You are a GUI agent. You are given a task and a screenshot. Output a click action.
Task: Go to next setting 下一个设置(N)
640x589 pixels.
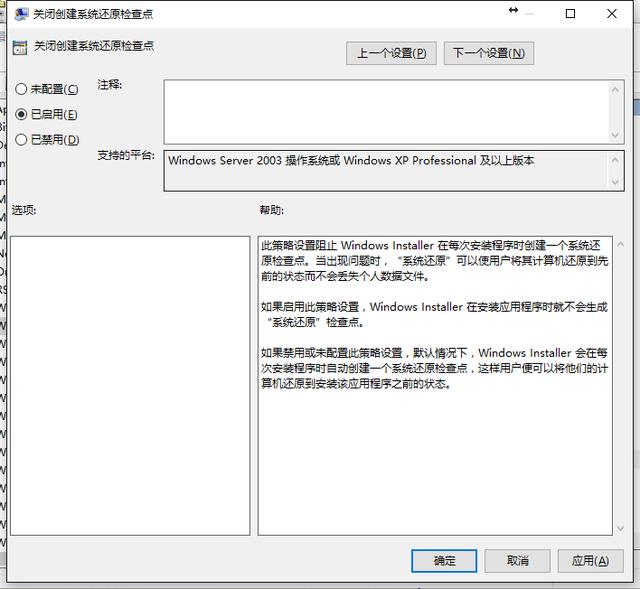pyautogui.click(x=489, y=53)
